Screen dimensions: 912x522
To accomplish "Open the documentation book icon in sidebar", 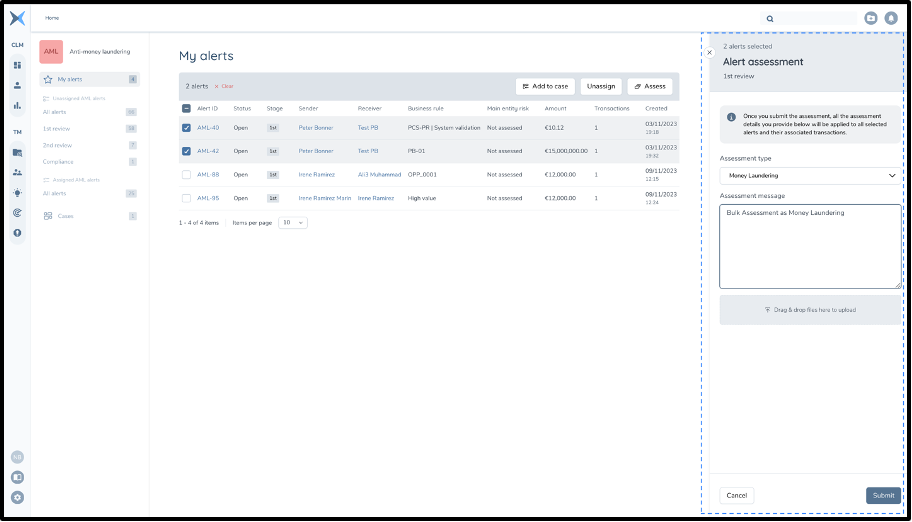I will (17, 477).
